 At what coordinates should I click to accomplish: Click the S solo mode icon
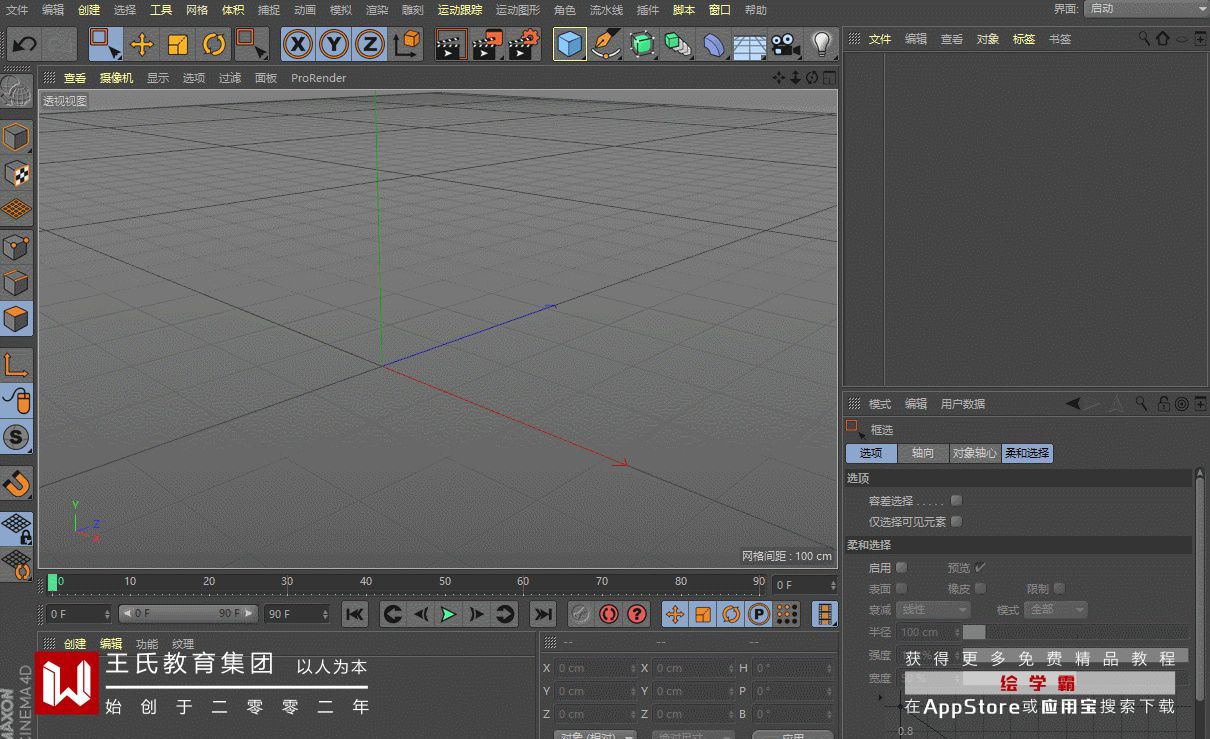[17, 437]
